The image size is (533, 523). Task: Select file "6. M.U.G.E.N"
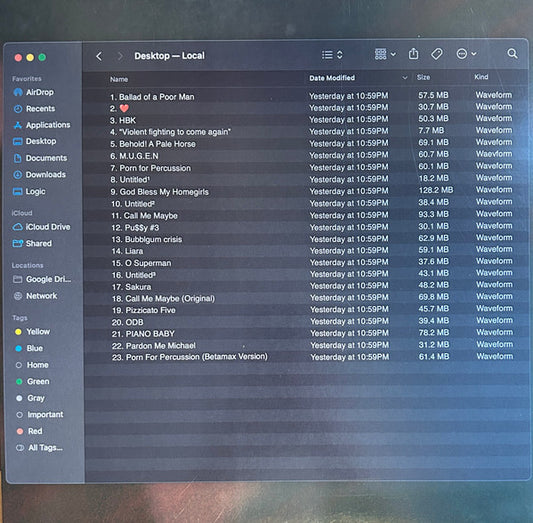(x=134, y=156)
